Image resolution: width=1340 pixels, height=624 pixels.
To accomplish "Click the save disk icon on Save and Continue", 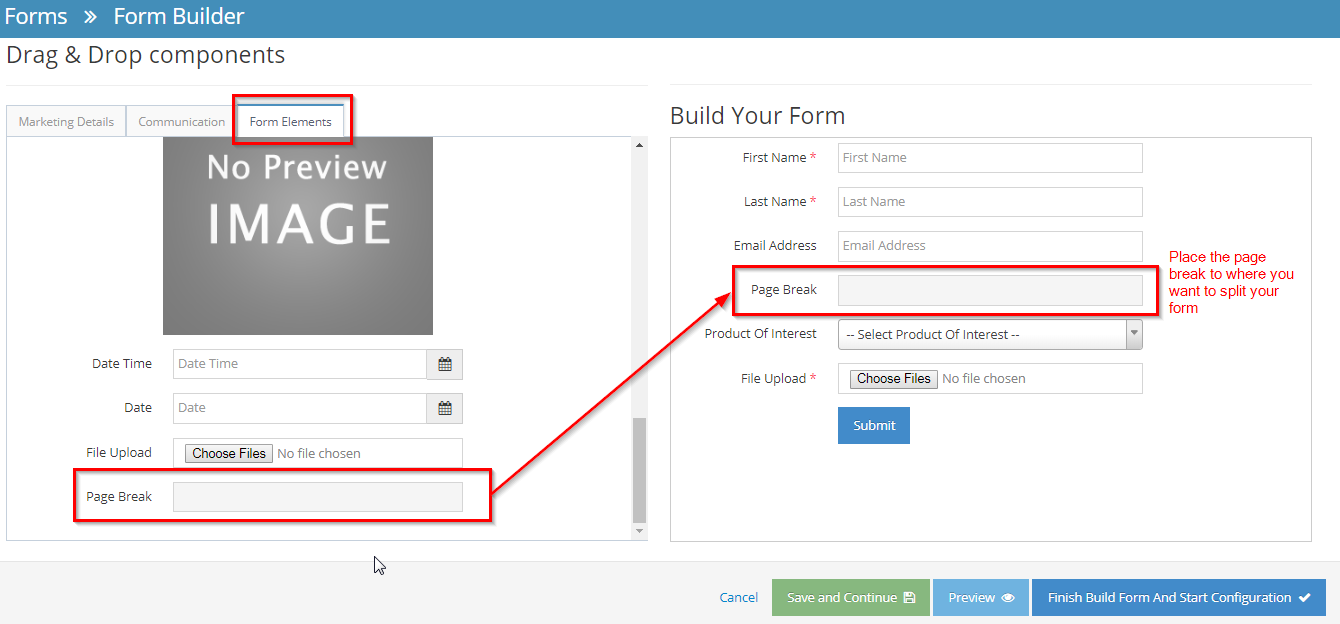I will [x=907, y=597].
